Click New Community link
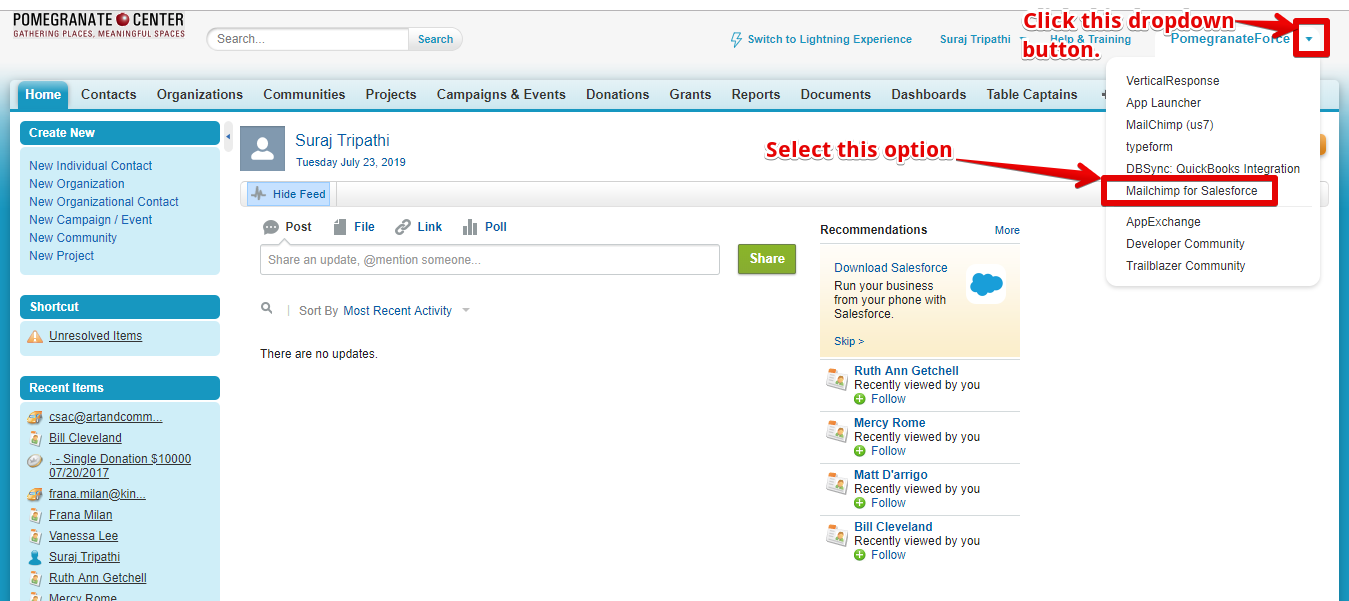 coord(73,238)
